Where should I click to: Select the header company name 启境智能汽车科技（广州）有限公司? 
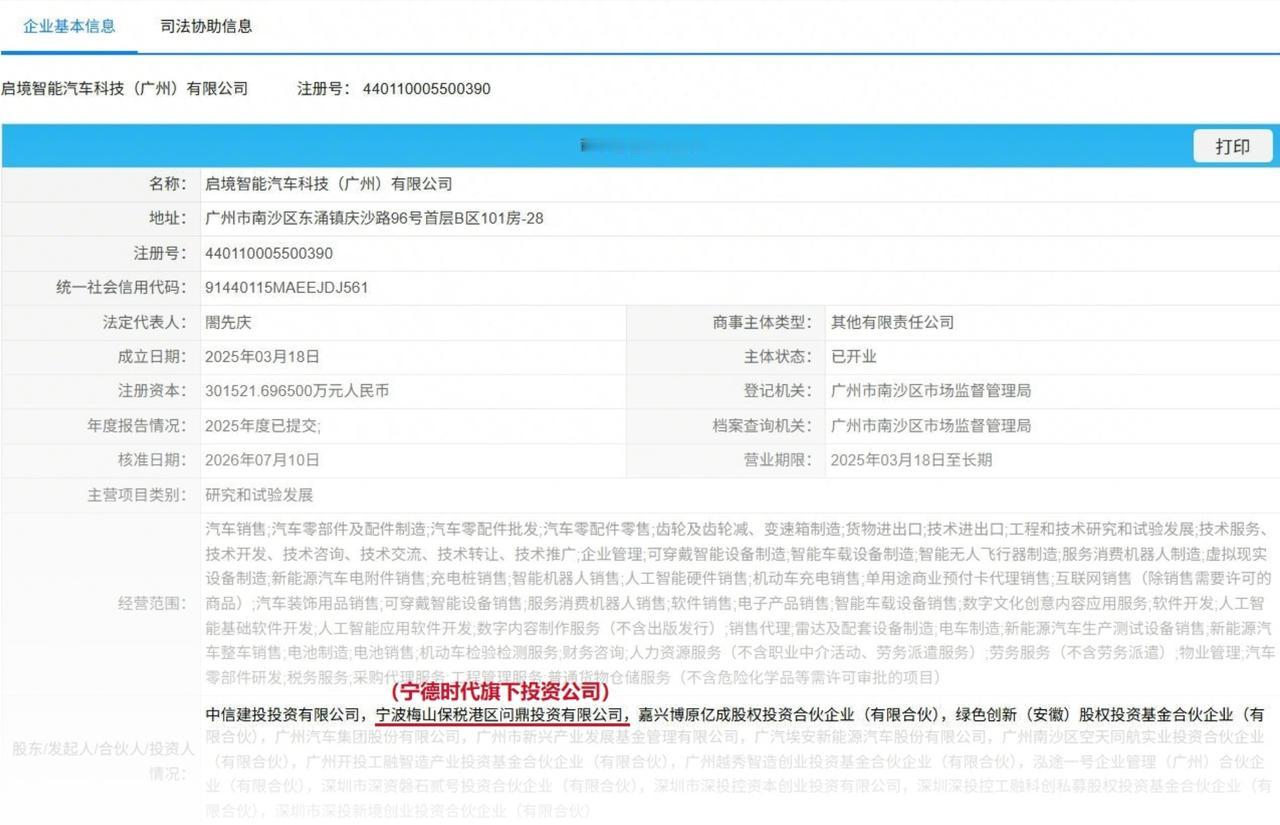124,89
